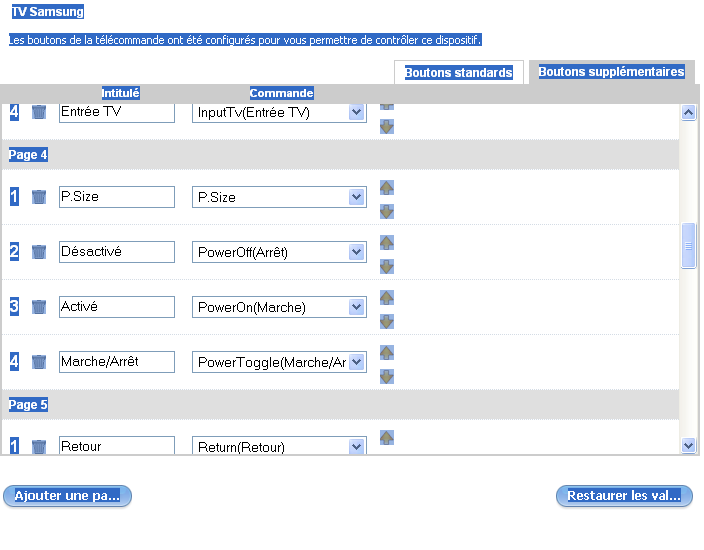The image size is (704, 550).
Task: Click trash icon for Désactivé row
Action: tap(39, 252)
